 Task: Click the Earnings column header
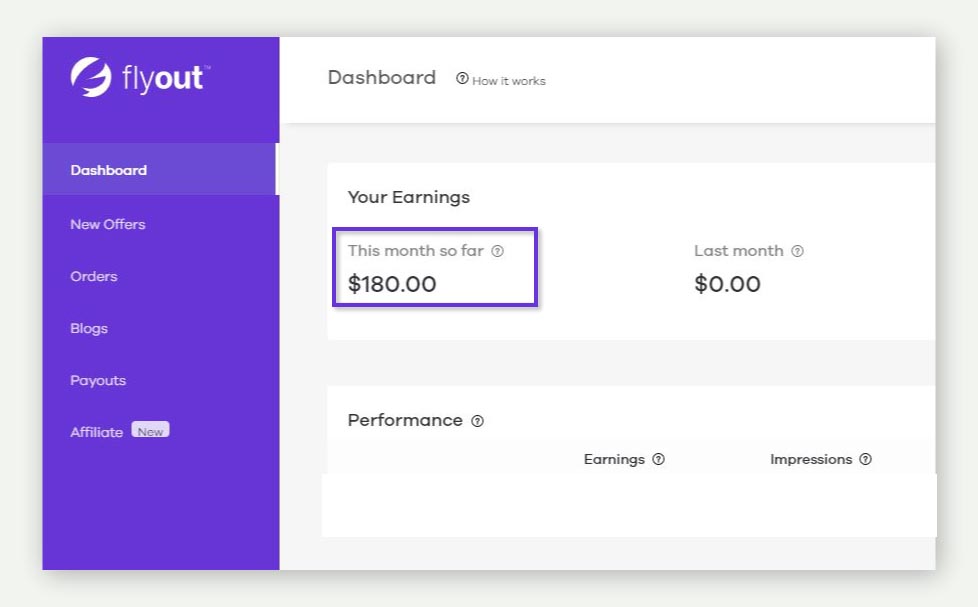tap(614, 460)
